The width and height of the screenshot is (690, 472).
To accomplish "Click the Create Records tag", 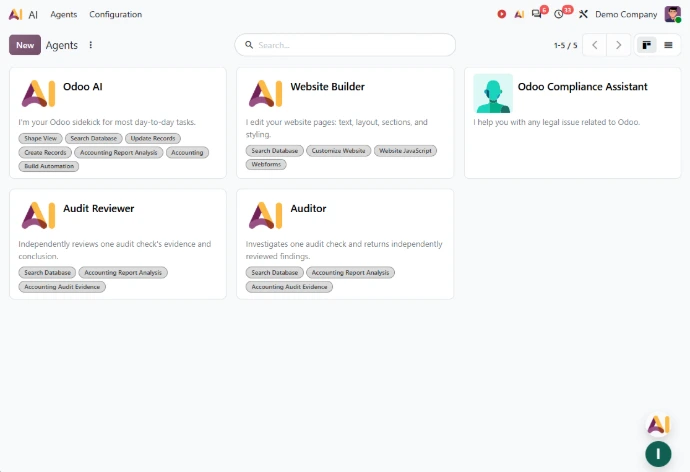I will pos(45,152).
